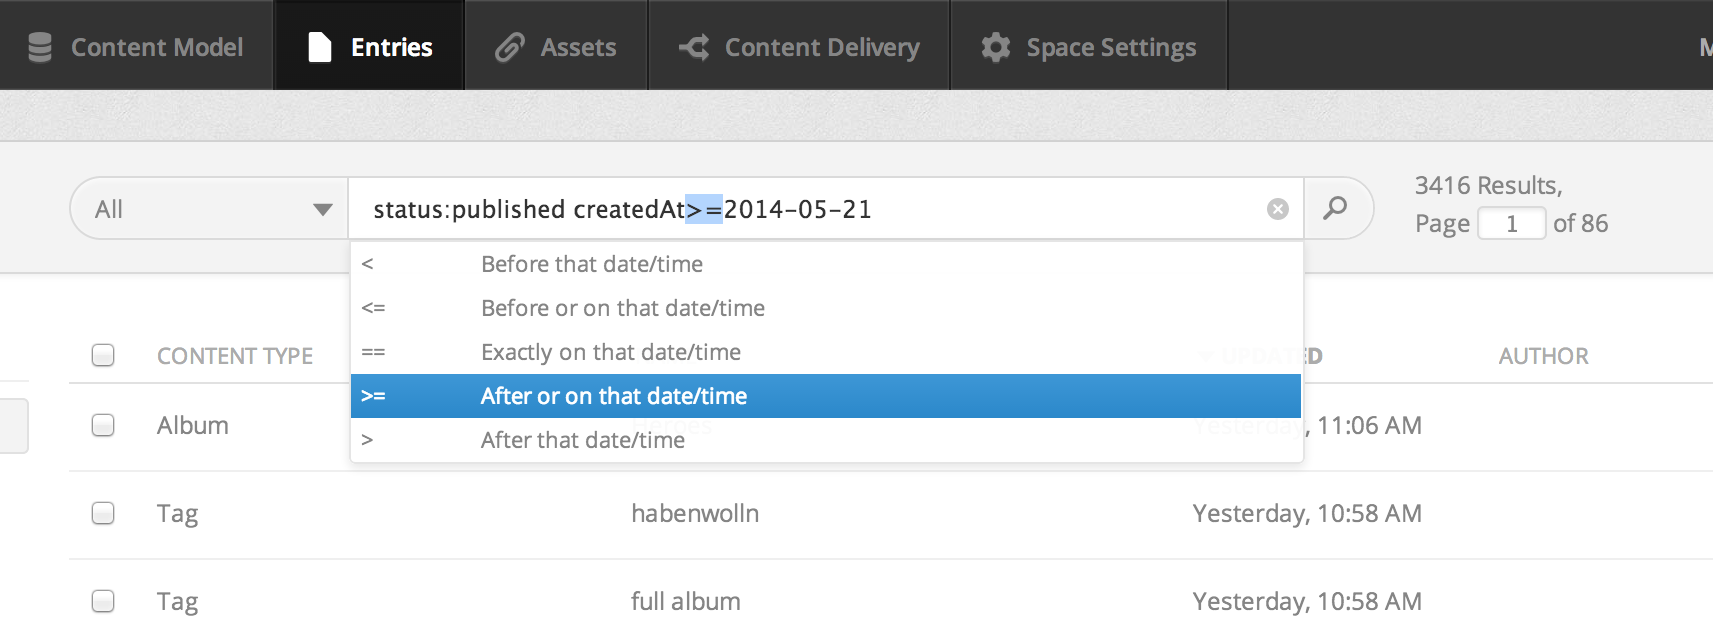
Task: Open the Content Delivery tab
Action: coord(799,47)
